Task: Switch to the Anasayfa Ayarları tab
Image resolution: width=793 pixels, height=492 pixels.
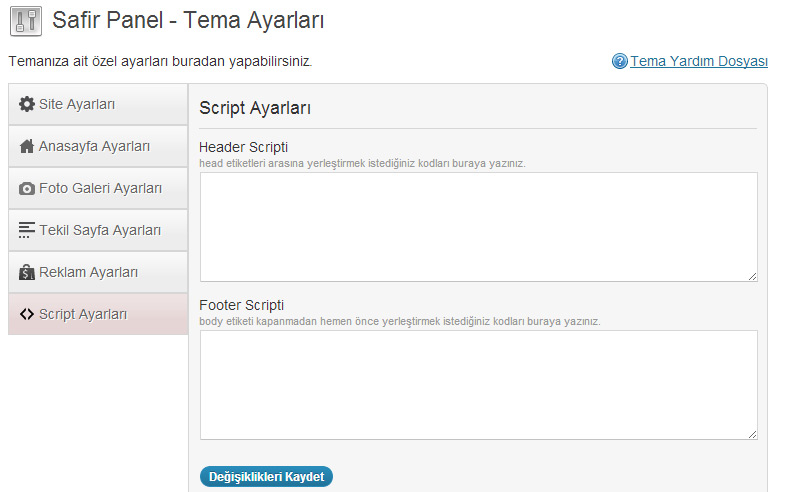Action: pyautogui.click(x=98, y=146)
